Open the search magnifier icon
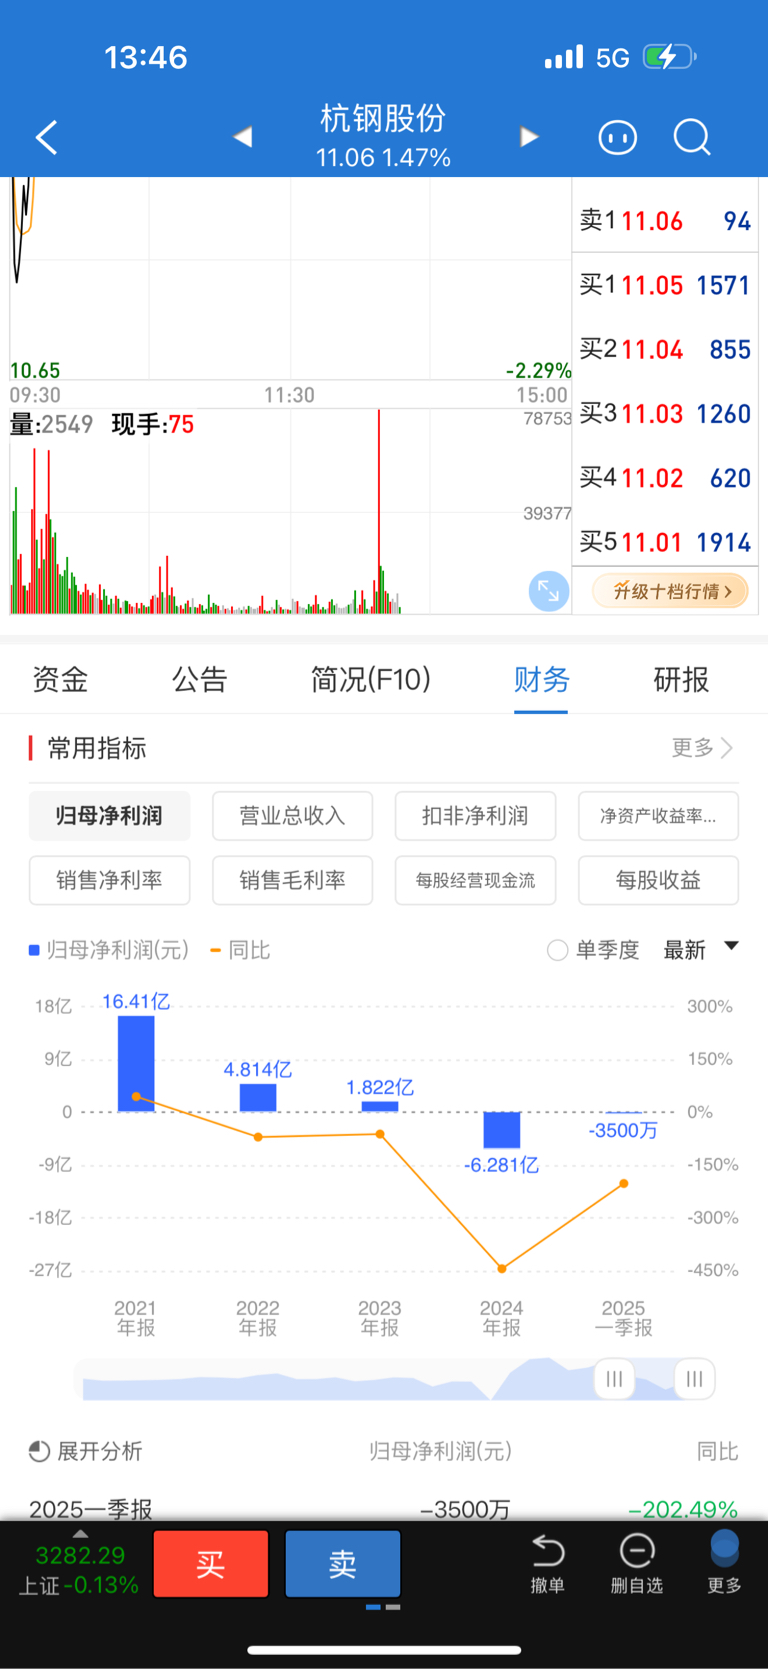Viewport: 768px width, 1669px height. (x=692, y=137)
